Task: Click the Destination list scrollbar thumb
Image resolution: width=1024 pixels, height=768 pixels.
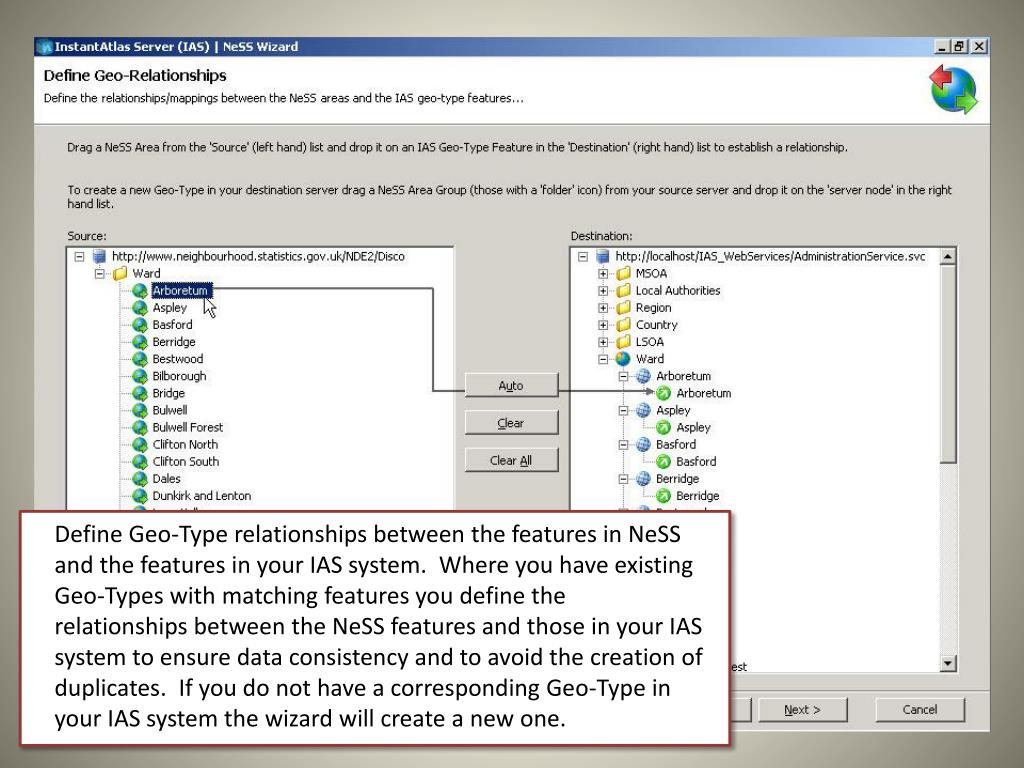Action: coord(948,364)
